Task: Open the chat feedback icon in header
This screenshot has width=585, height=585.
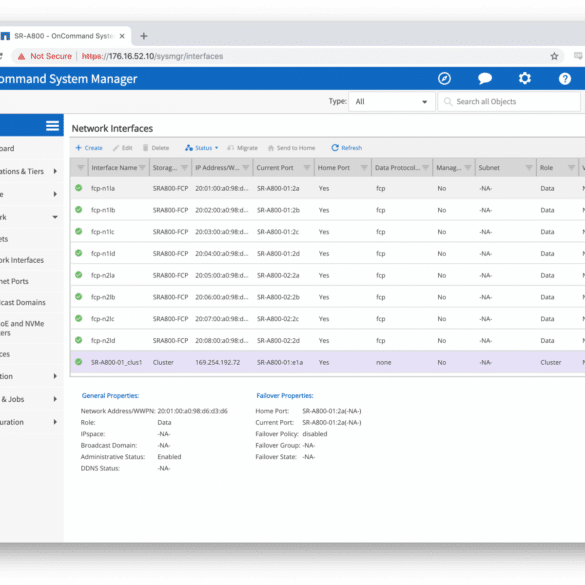Action: pyautogui.click(x=485, y=79)
